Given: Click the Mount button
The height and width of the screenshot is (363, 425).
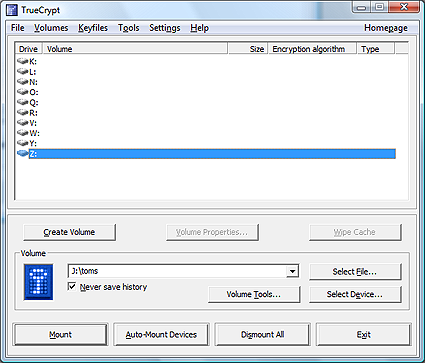Looking at the screenshot, I should pyautogui.click(x=61, y=334).
